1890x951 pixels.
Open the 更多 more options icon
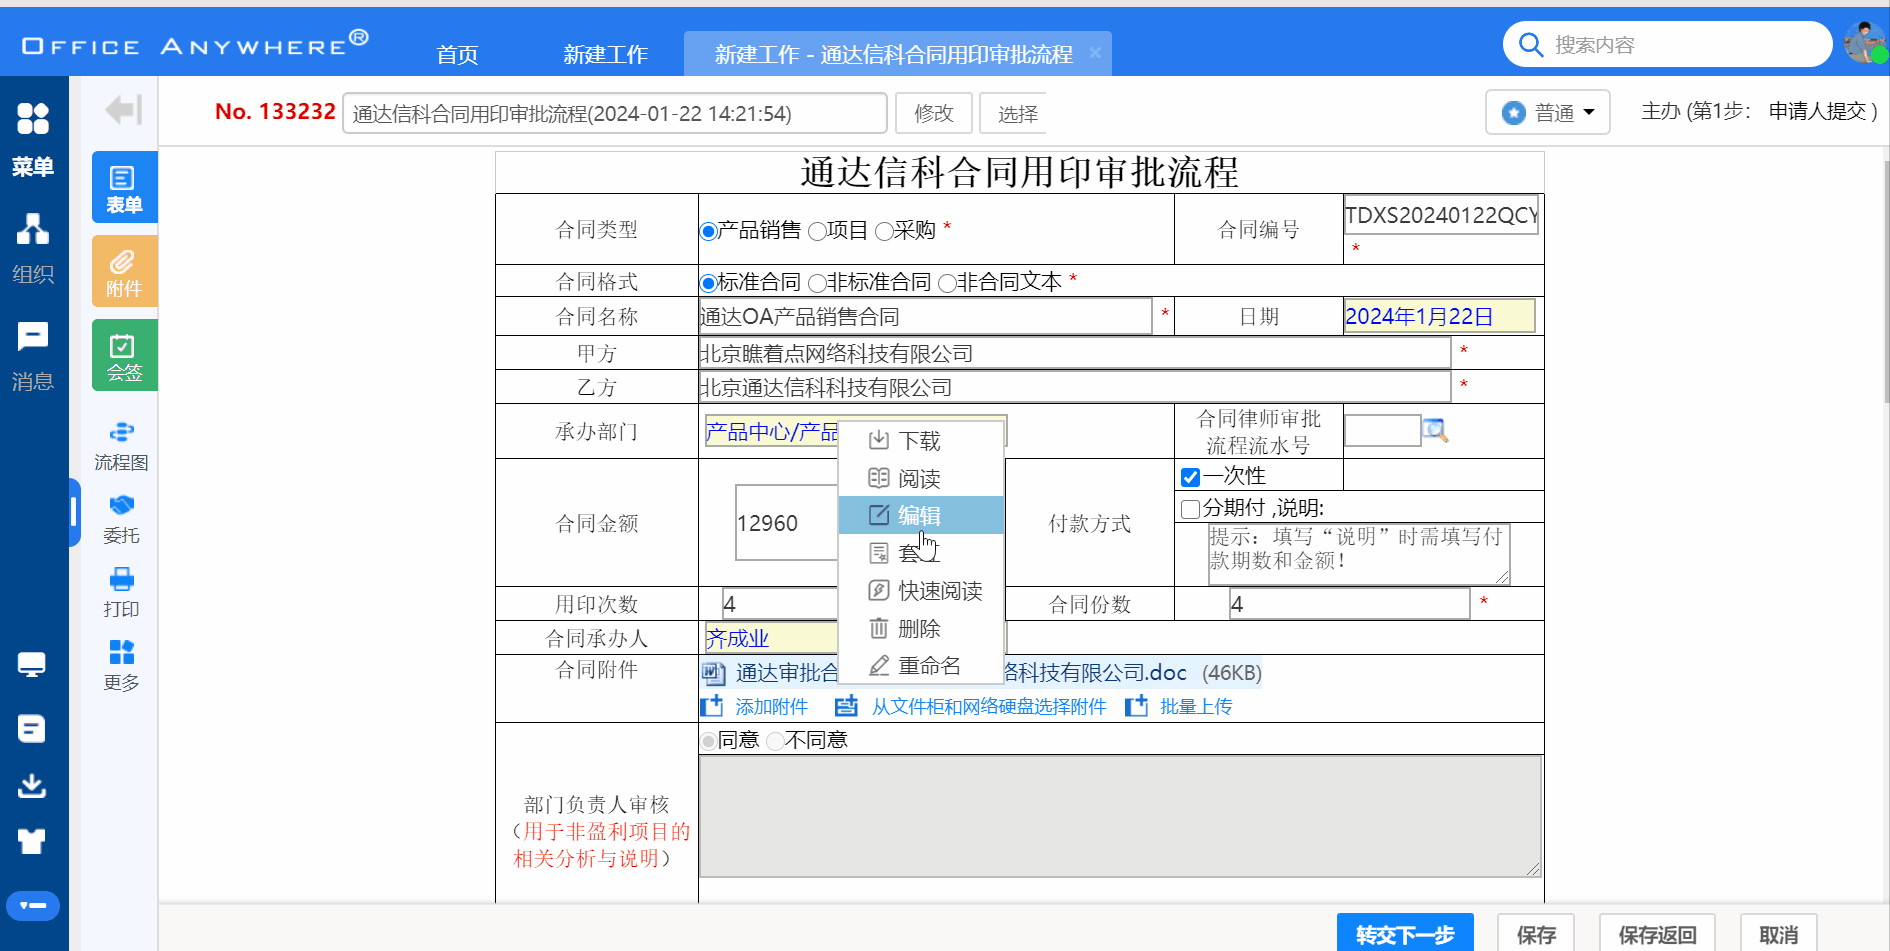tap(122, 652)
